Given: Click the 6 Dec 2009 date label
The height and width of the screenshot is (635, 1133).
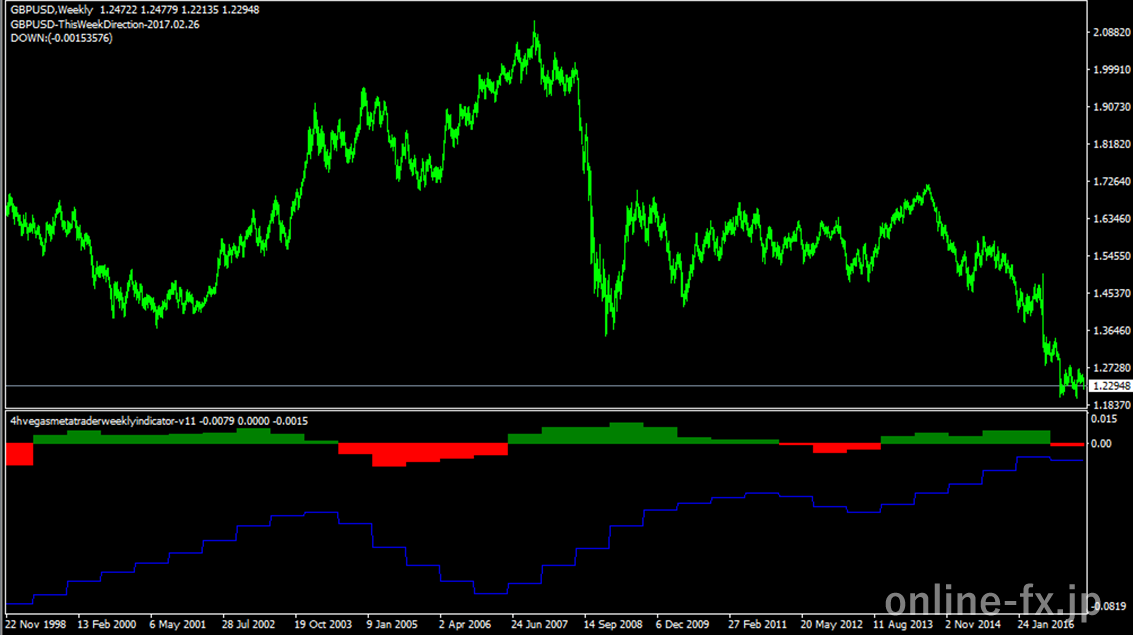Looking at the screenshot, I should pyautogui.click(x=683, y=624).
